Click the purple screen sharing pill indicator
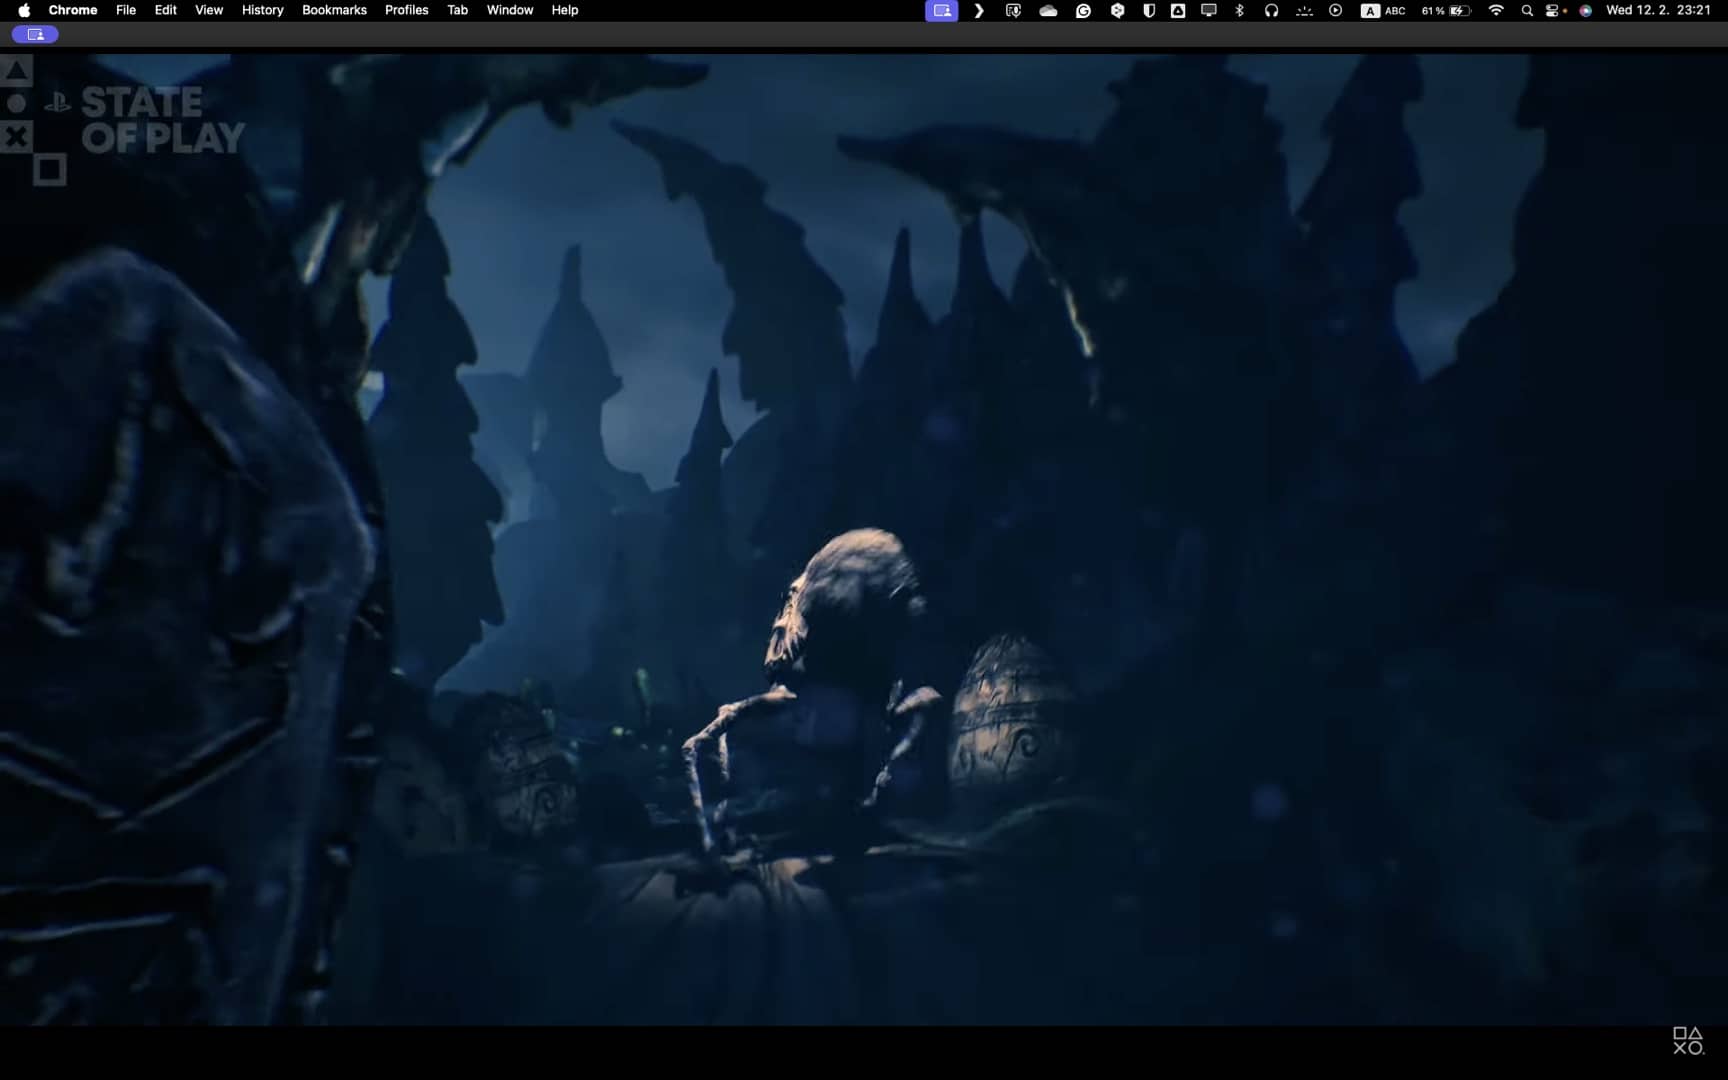 coord(35,34)
